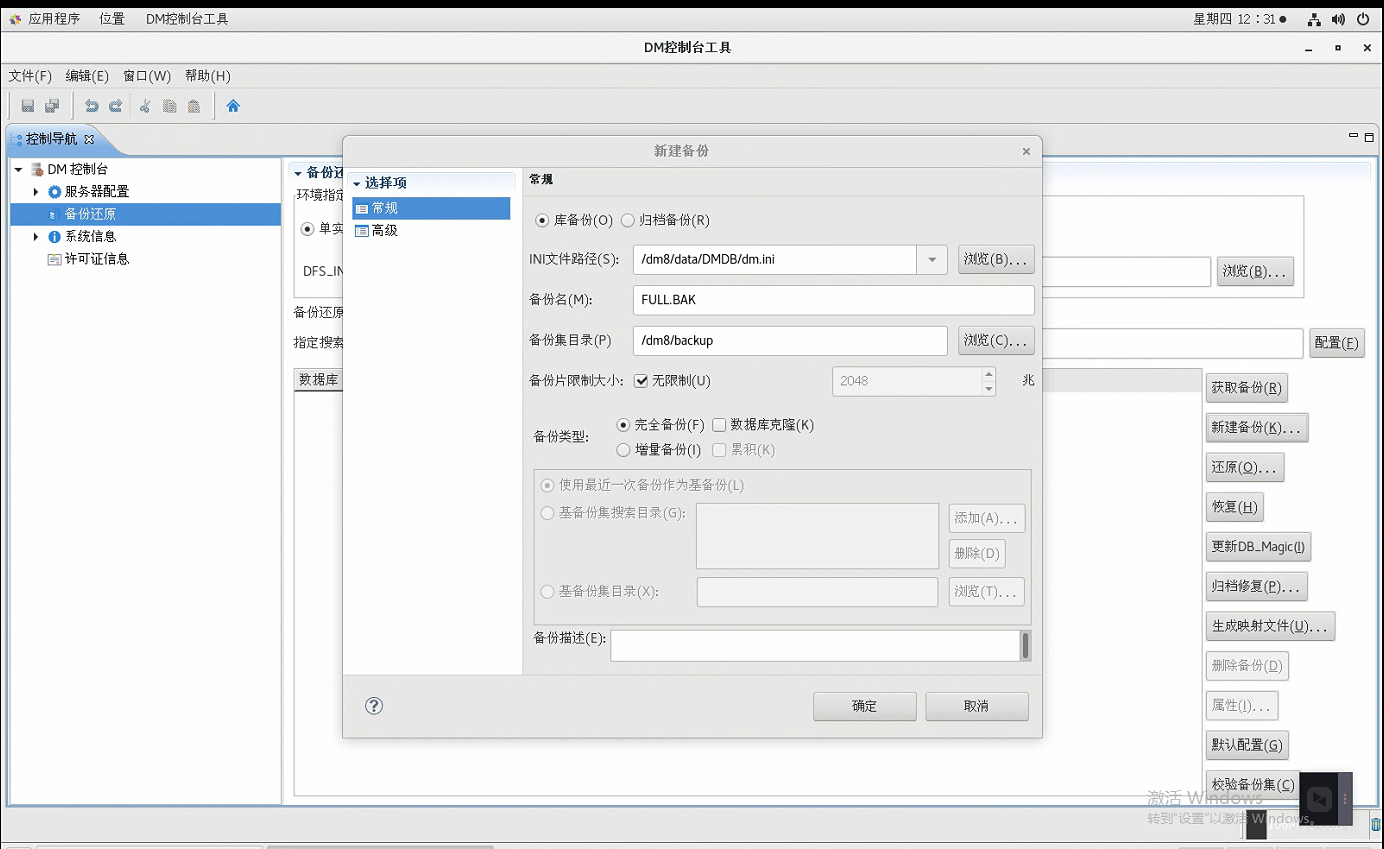Open the INI文件路径 dropdown arrow
Viewport: 1384px width, 849px height.
point(931,260)
